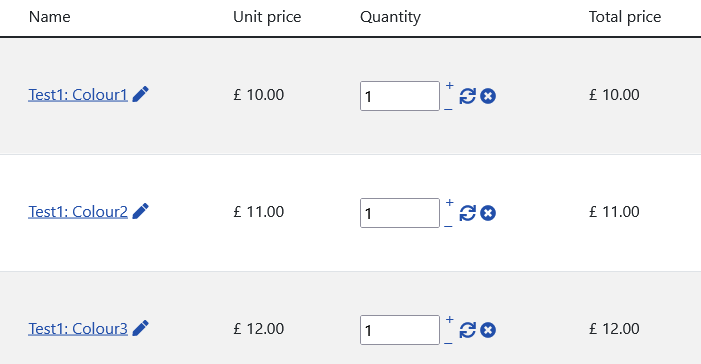Refresh quantity for Test1: Colour3
701x364 pixels.
(468, 330)
